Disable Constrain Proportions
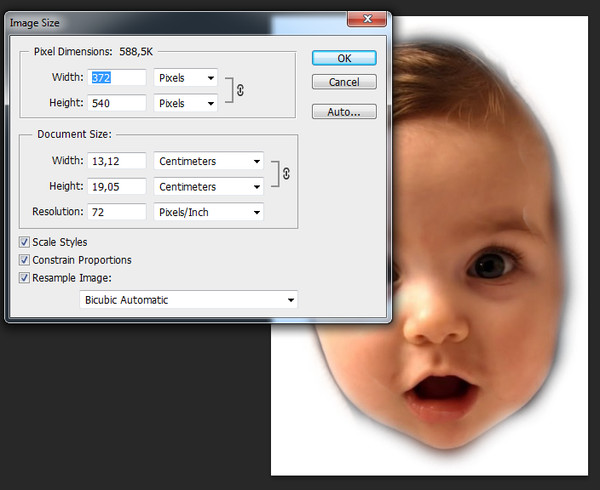Image resolution: width=600 pixels, height=490 pixels. [24, 260]
